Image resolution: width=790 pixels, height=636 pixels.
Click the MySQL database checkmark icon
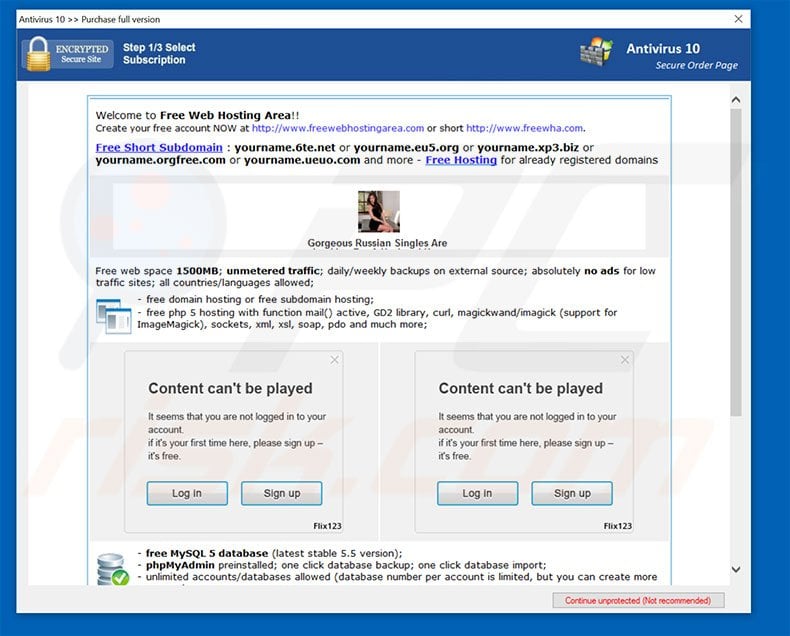(113, 569)
